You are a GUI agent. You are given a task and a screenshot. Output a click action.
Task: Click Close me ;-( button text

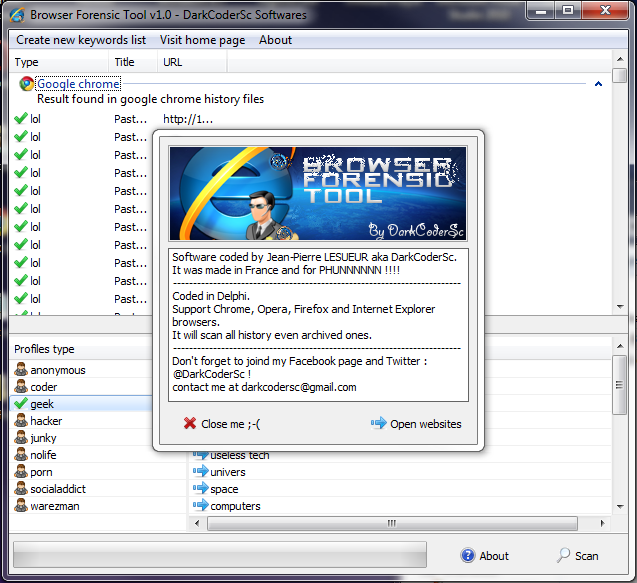coord(230,424)
